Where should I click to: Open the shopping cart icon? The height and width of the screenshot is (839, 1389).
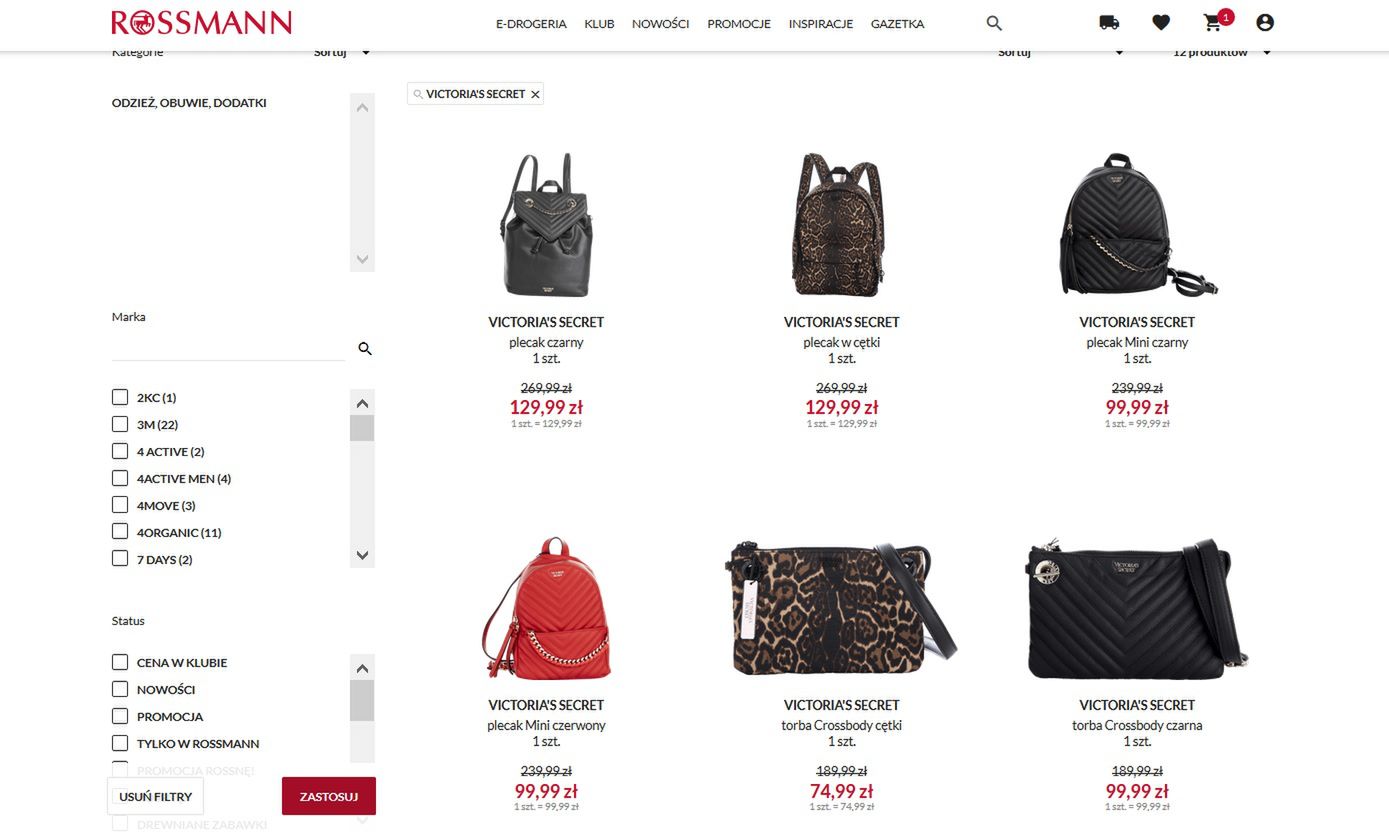point(1213,23)
